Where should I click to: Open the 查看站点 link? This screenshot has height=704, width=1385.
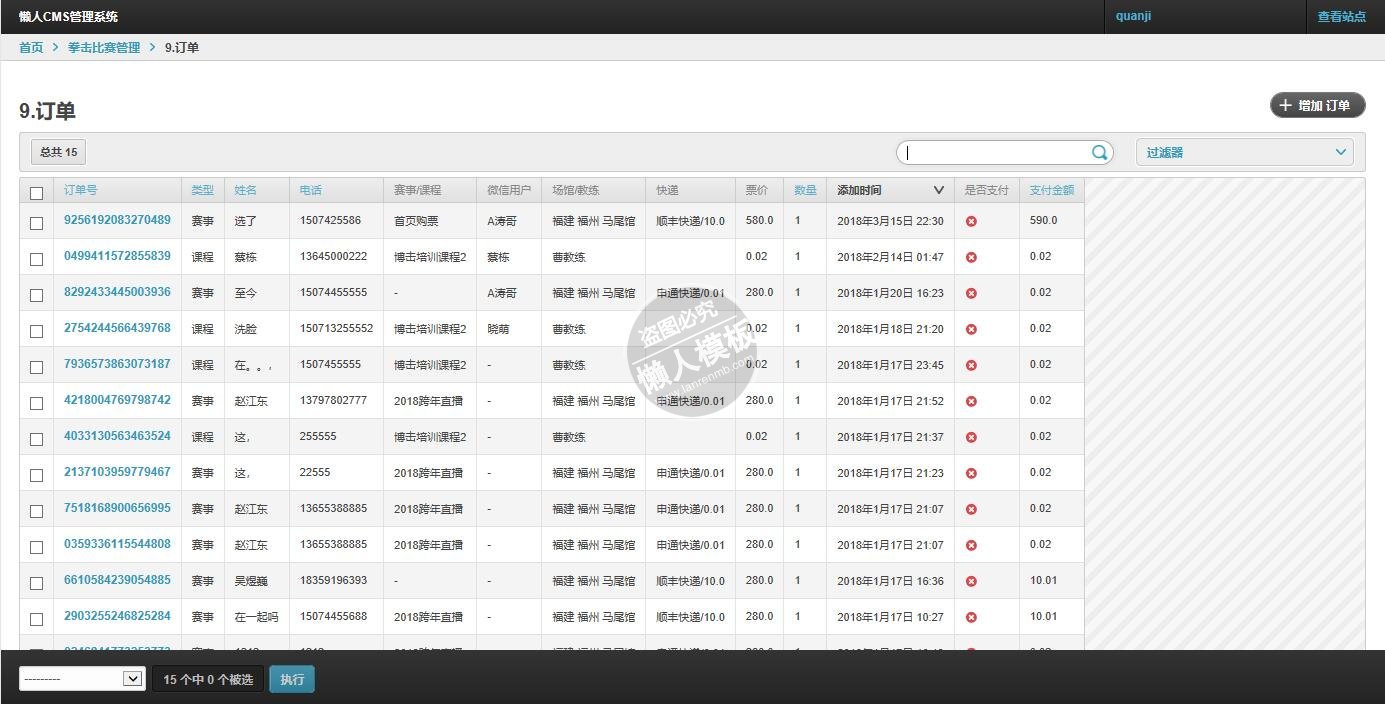tap(1341, 17)
